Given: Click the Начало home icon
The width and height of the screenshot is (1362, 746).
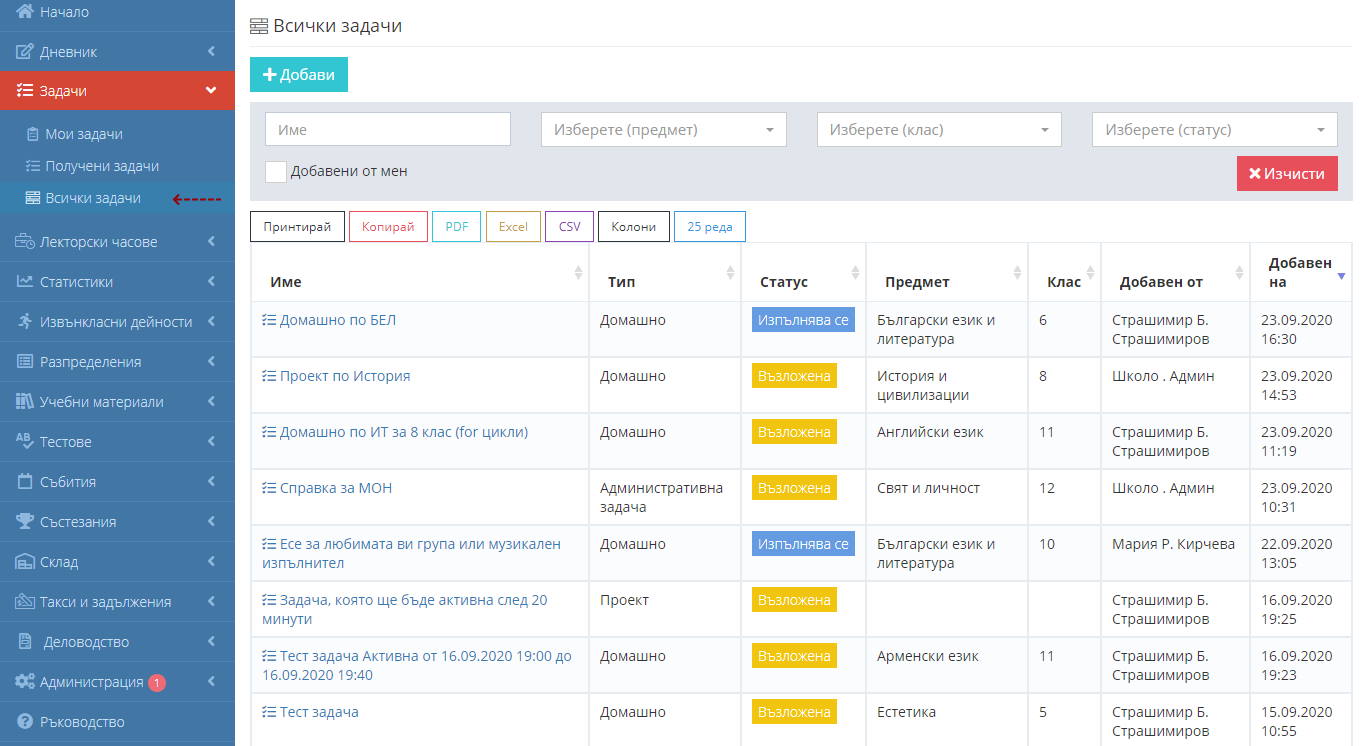Looking at the screenshot, I should pos(23,12).
